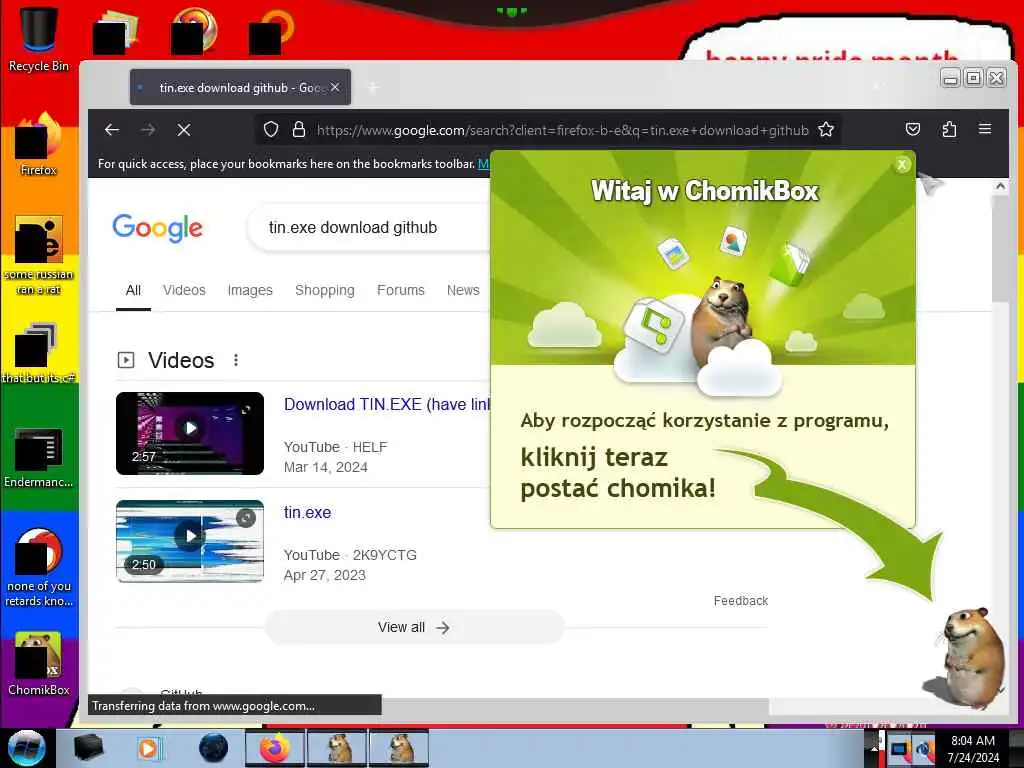Open the tracking protection shield icon

click(x=271, y=129)
